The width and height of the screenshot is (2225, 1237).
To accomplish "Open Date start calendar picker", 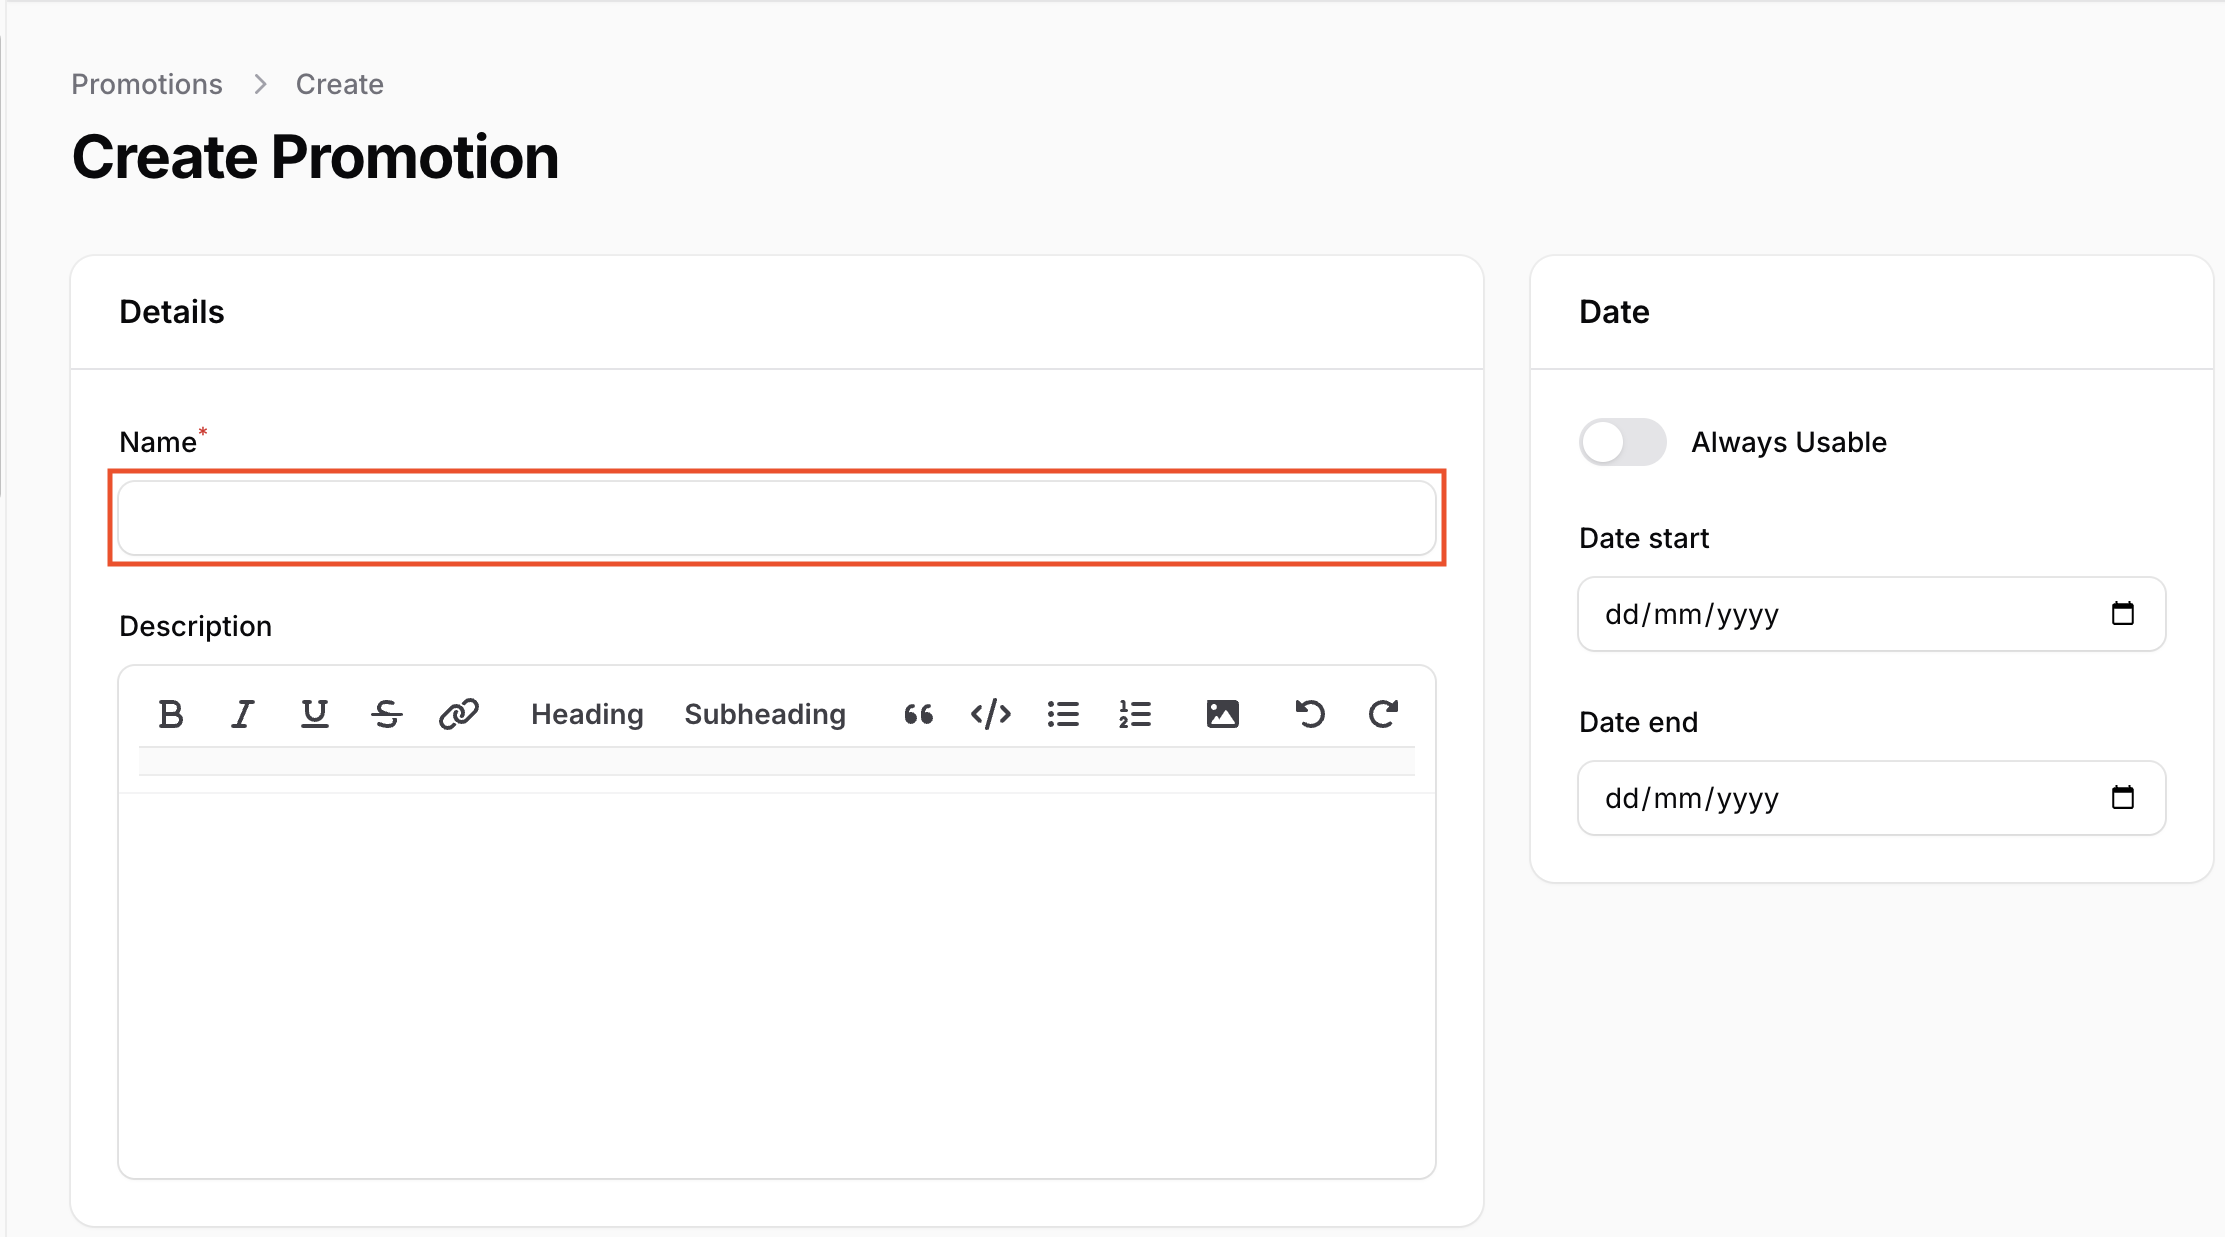I will click(2122, 614).
